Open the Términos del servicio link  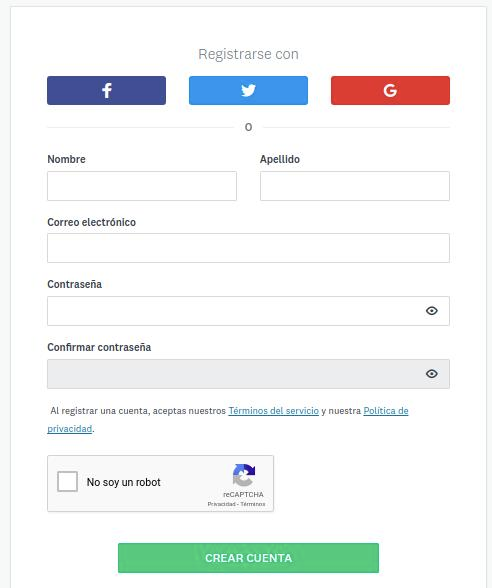[274, 411]
